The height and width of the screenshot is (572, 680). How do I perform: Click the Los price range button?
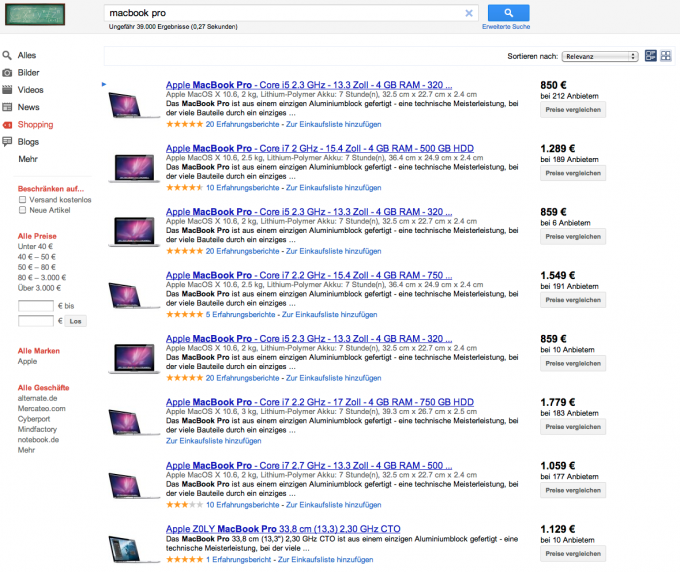coord(76,321)
